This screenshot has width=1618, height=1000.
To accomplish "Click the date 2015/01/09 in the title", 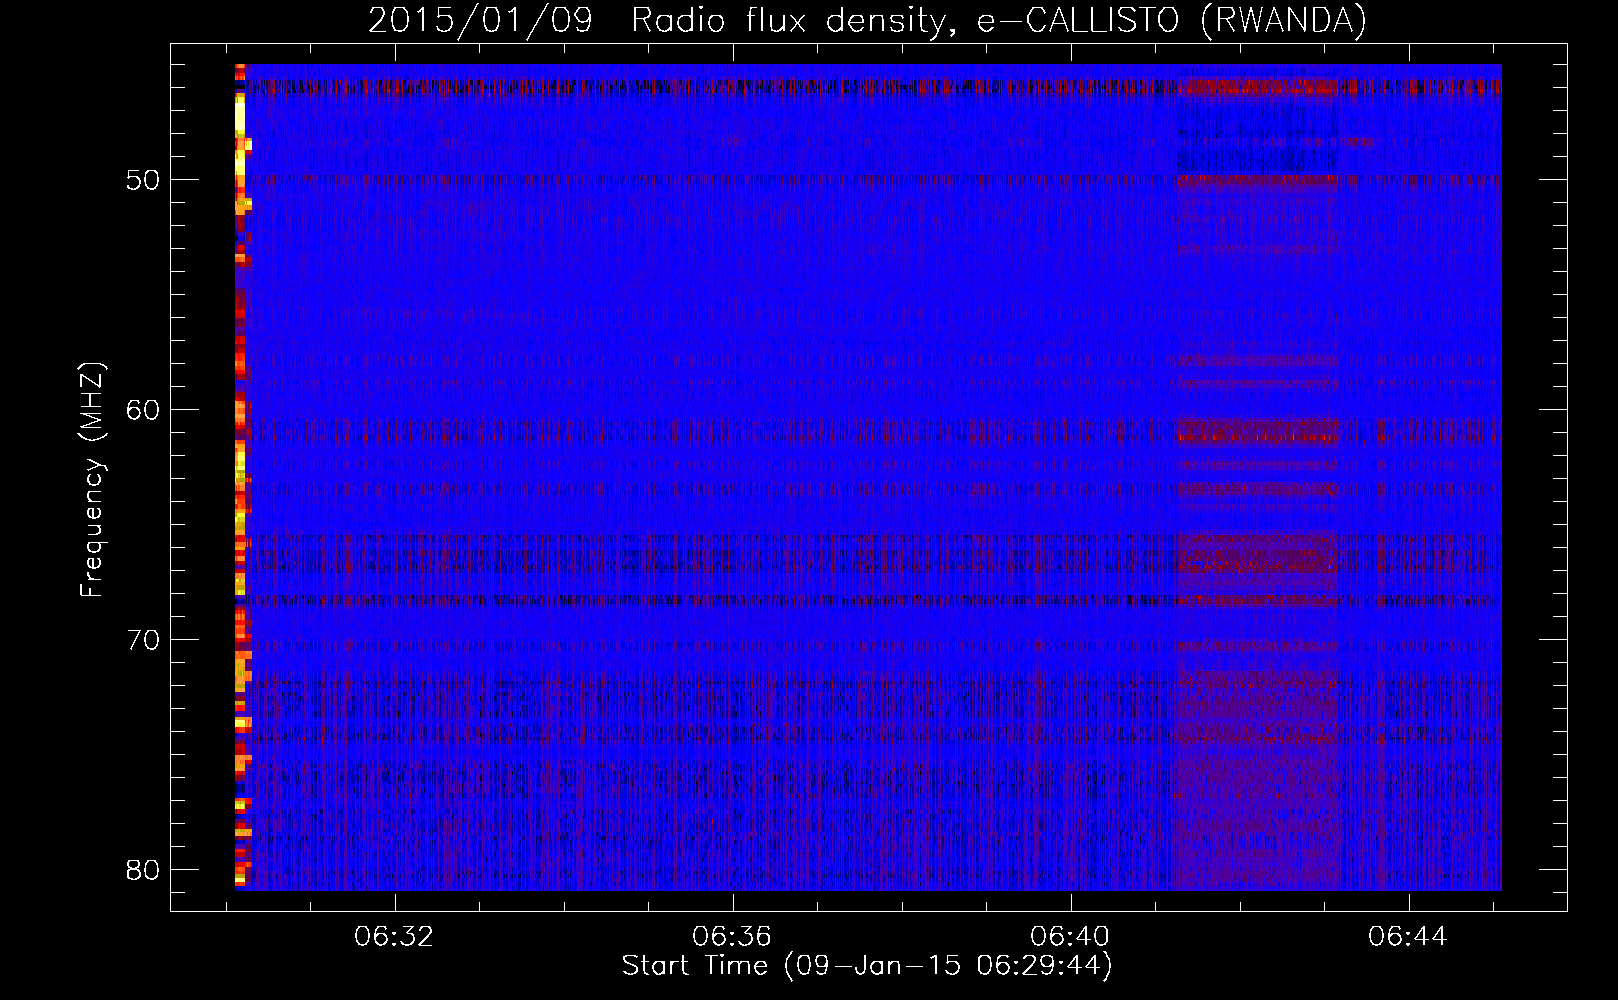I will [480, 20].
